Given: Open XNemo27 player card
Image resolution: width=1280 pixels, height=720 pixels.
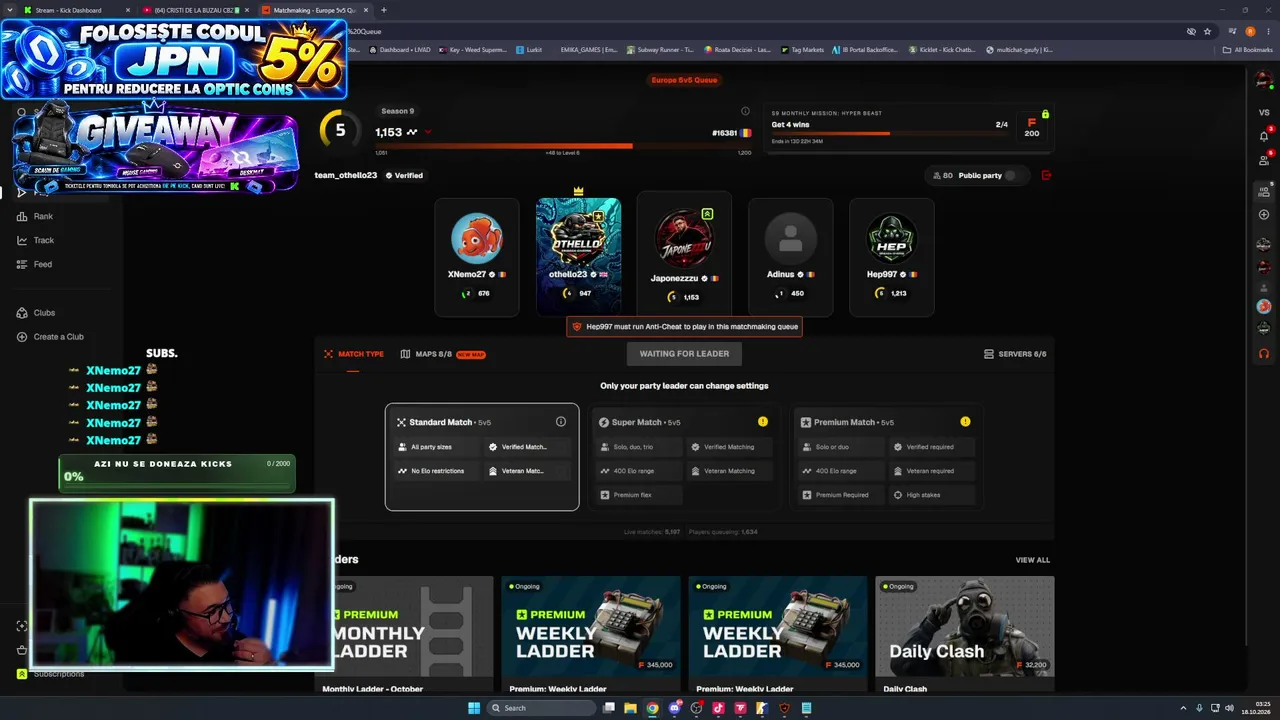Looking at the screenshot, I should pos(477,257).
